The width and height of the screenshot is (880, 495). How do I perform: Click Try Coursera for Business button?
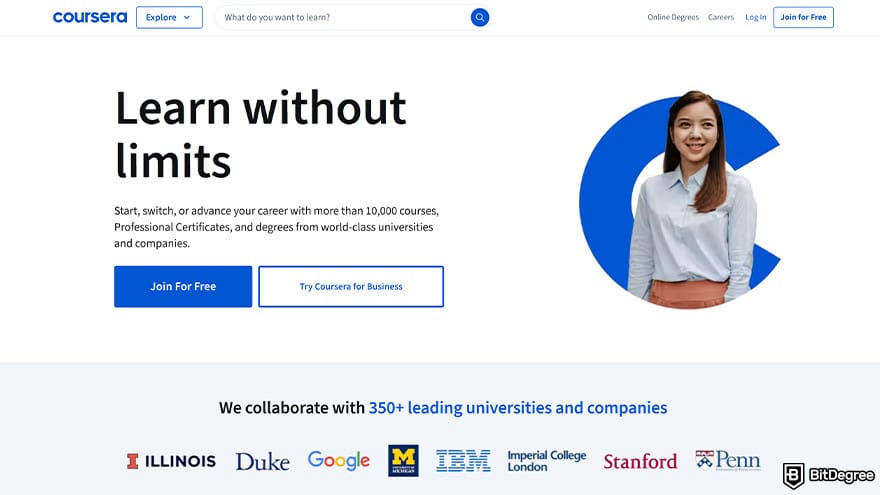tap(351, 286)
